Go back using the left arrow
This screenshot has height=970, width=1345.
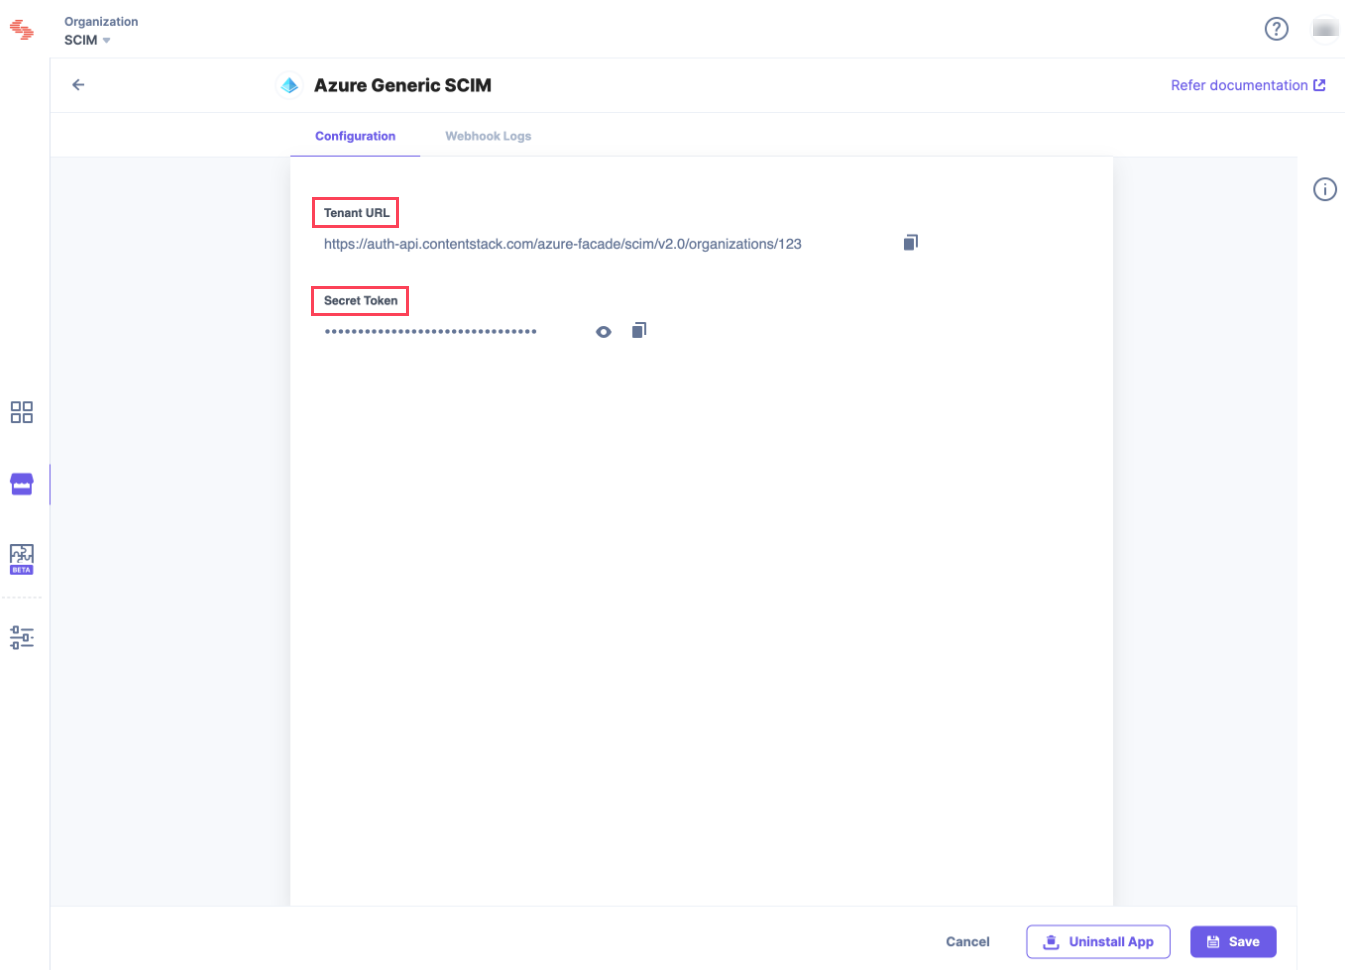click(x=78, y=85)
